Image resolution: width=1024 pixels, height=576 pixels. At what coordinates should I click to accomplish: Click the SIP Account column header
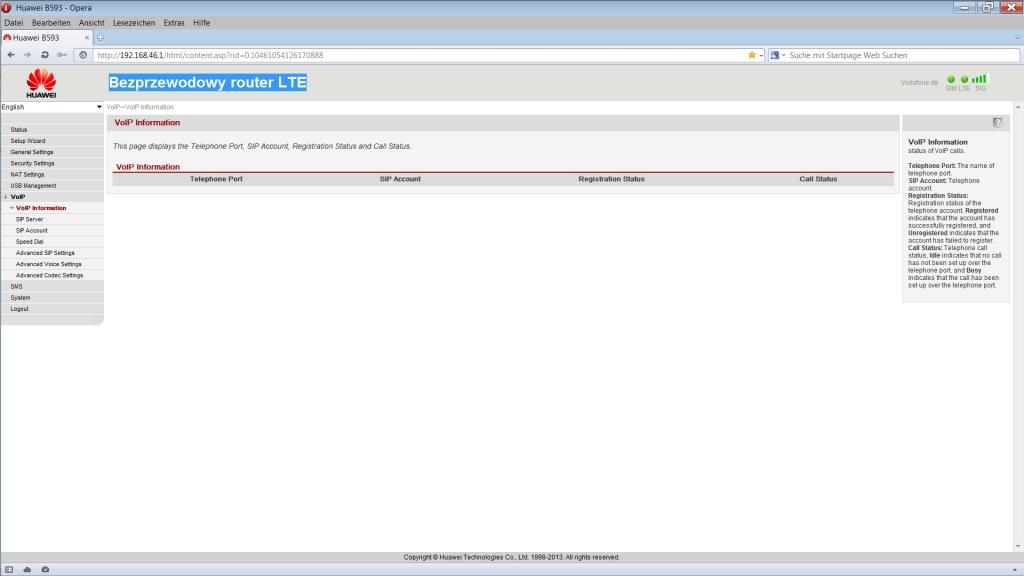[400, 179]
